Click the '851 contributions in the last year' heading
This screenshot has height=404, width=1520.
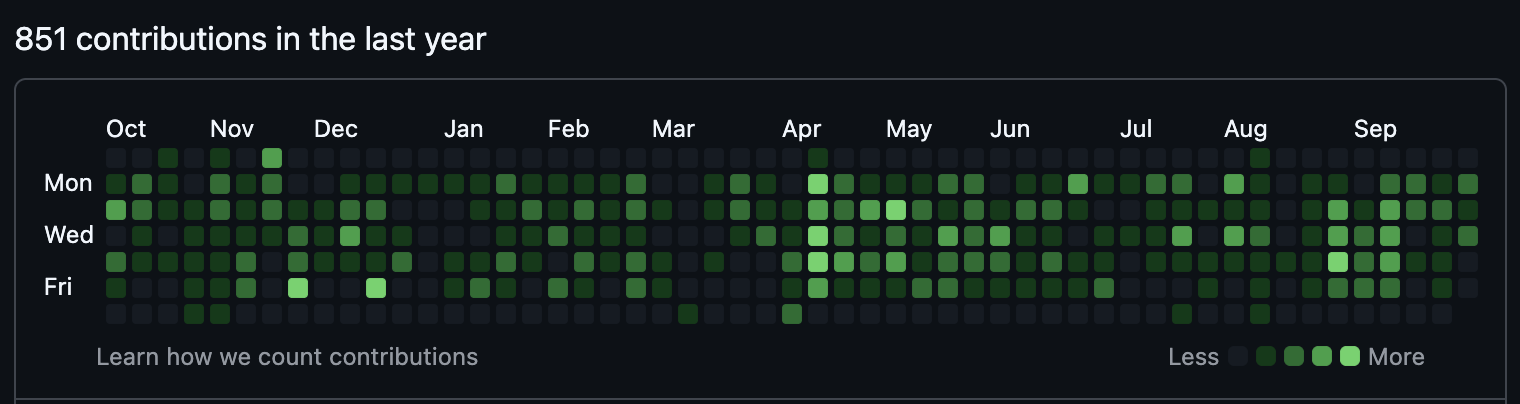(250, 40)
